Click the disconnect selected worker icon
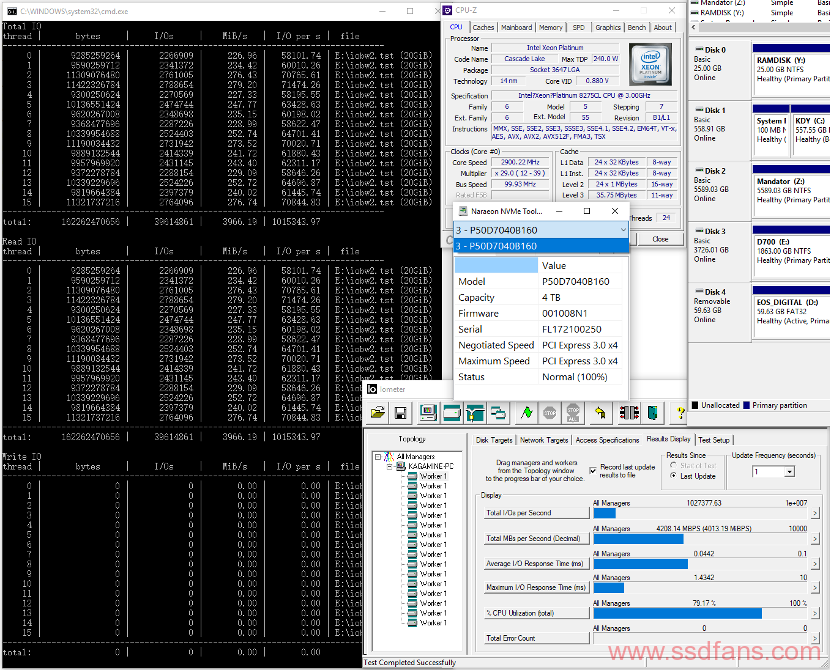This screenshot has width=830, height=670. click(629, 413)
